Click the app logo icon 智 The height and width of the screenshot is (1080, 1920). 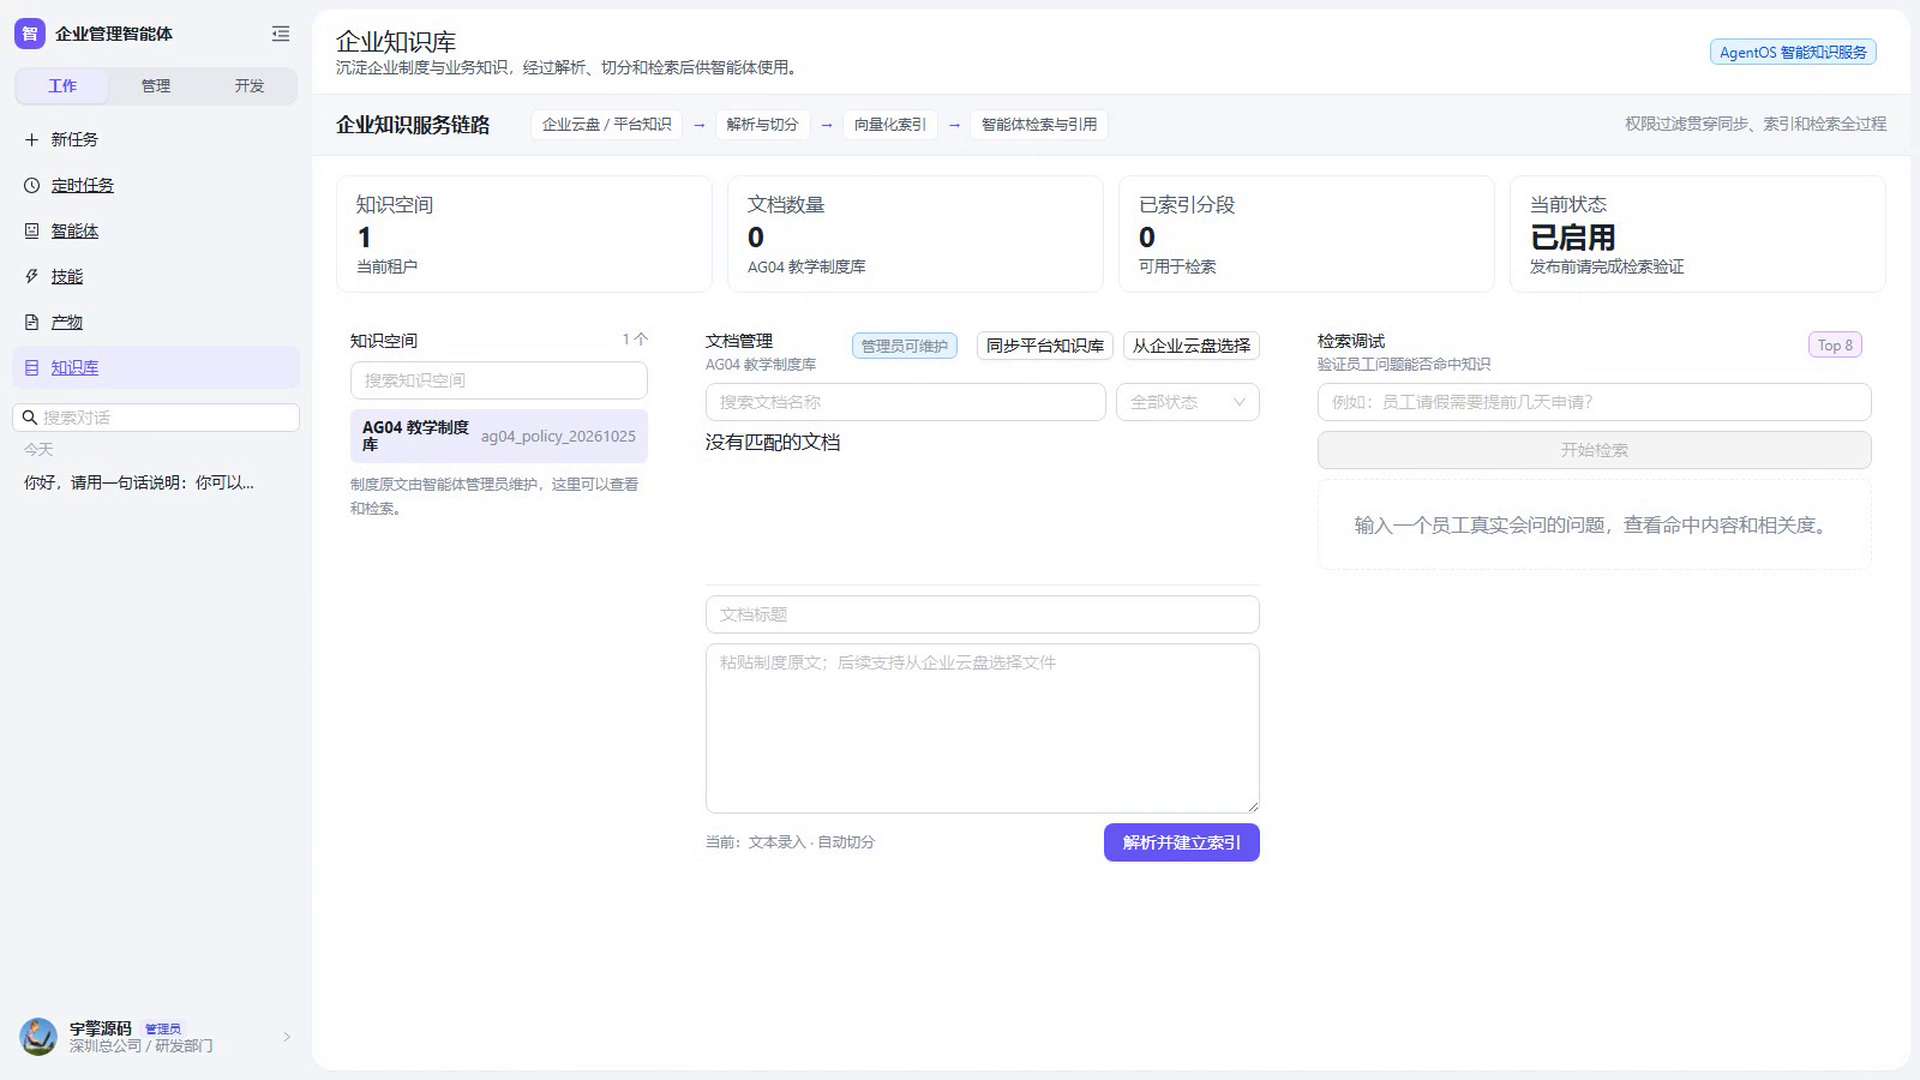click(30, 34)
